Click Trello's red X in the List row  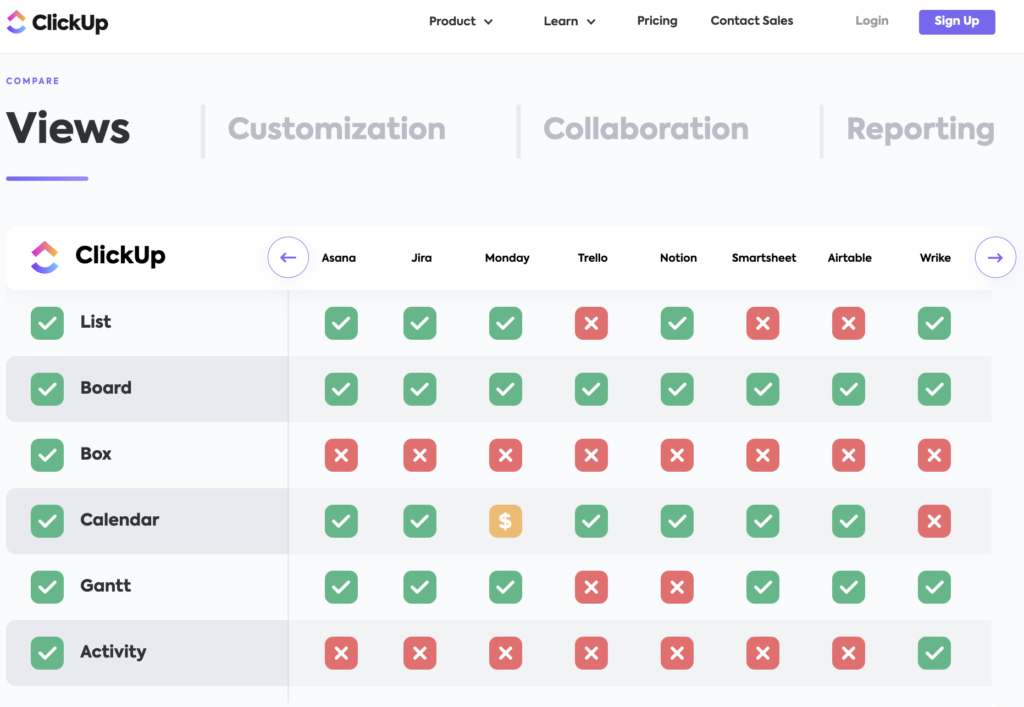(591, 323)
